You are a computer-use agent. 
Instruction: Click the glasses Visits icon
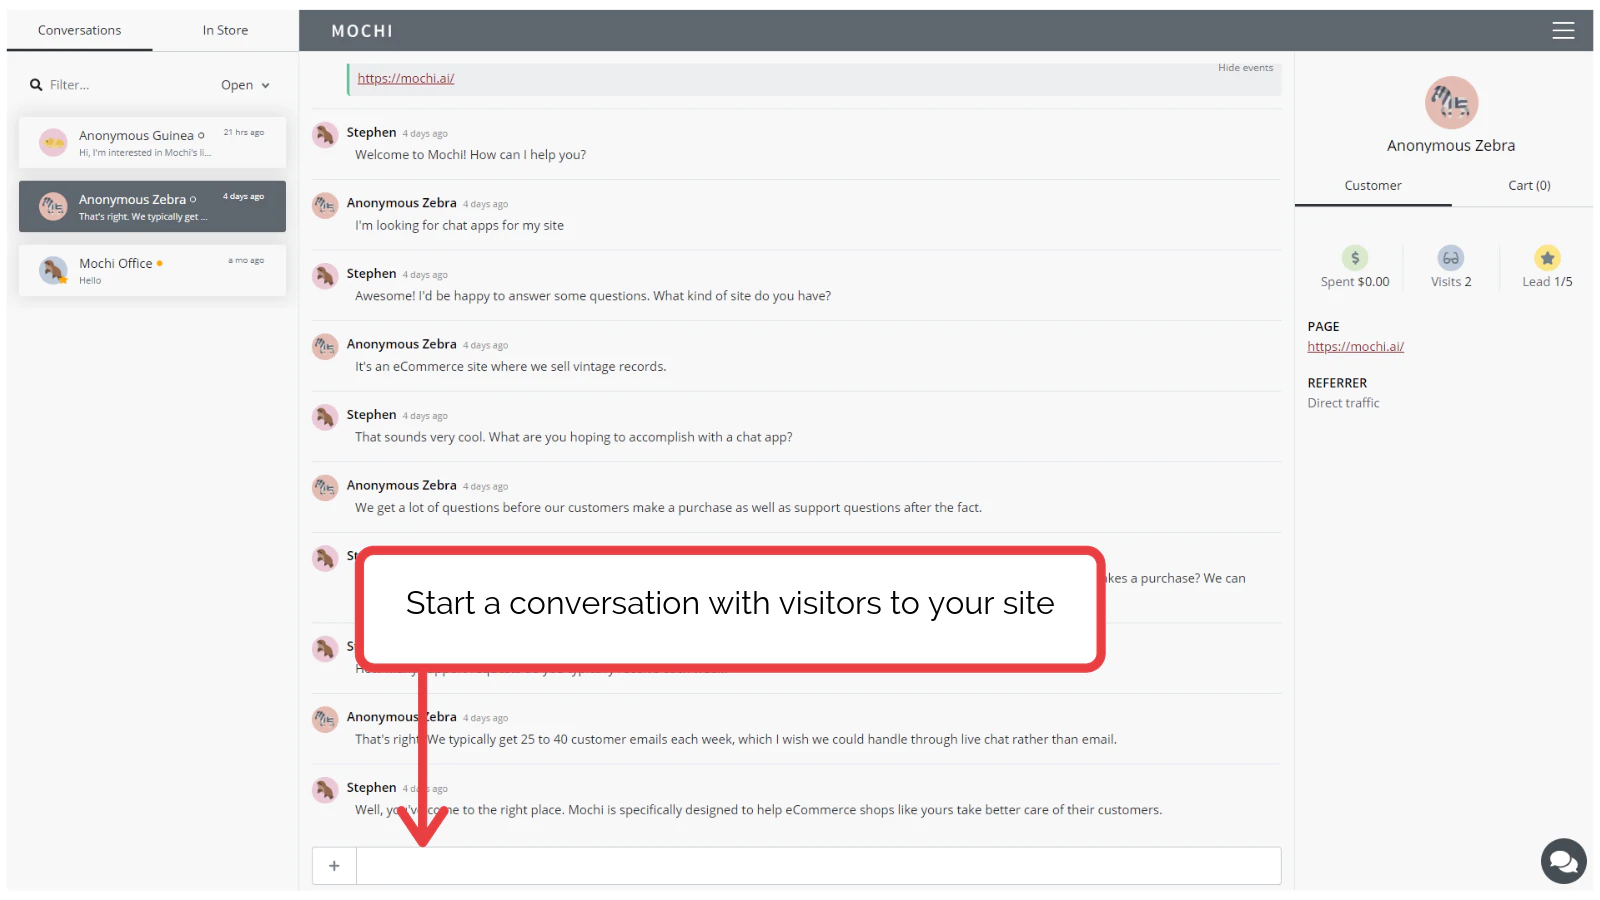(1451, 258)
